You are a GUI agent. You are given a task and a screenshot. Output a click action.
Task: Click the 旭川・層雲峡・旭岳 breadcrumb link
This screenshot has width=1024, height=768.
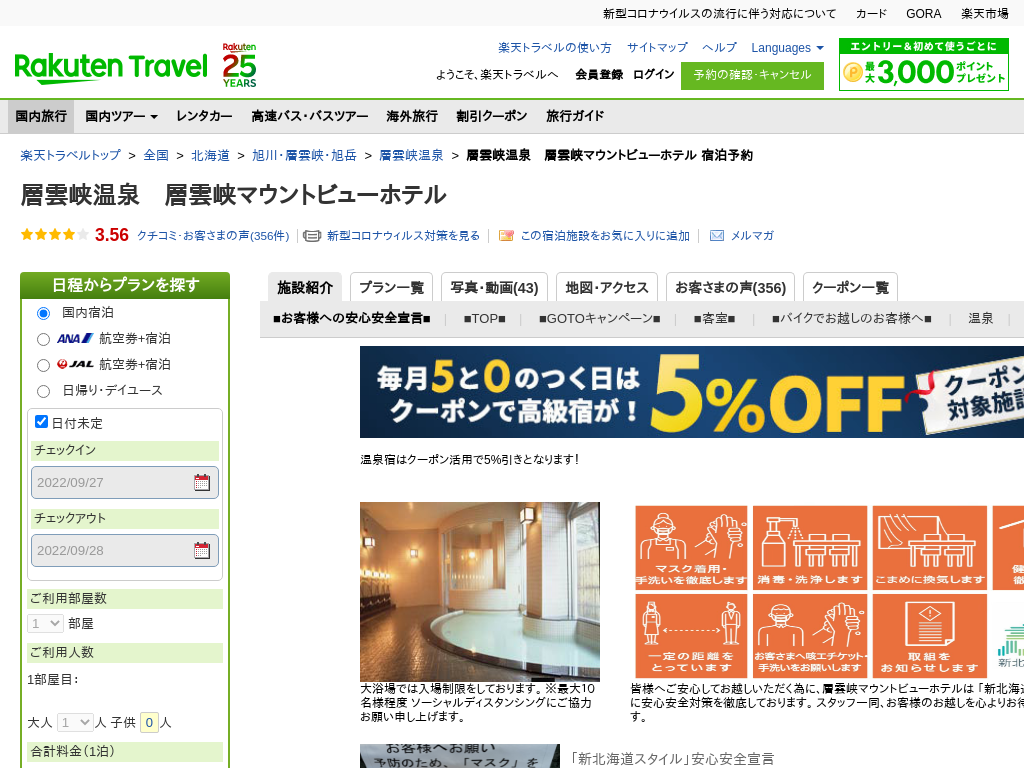click(x=304, y=155)
